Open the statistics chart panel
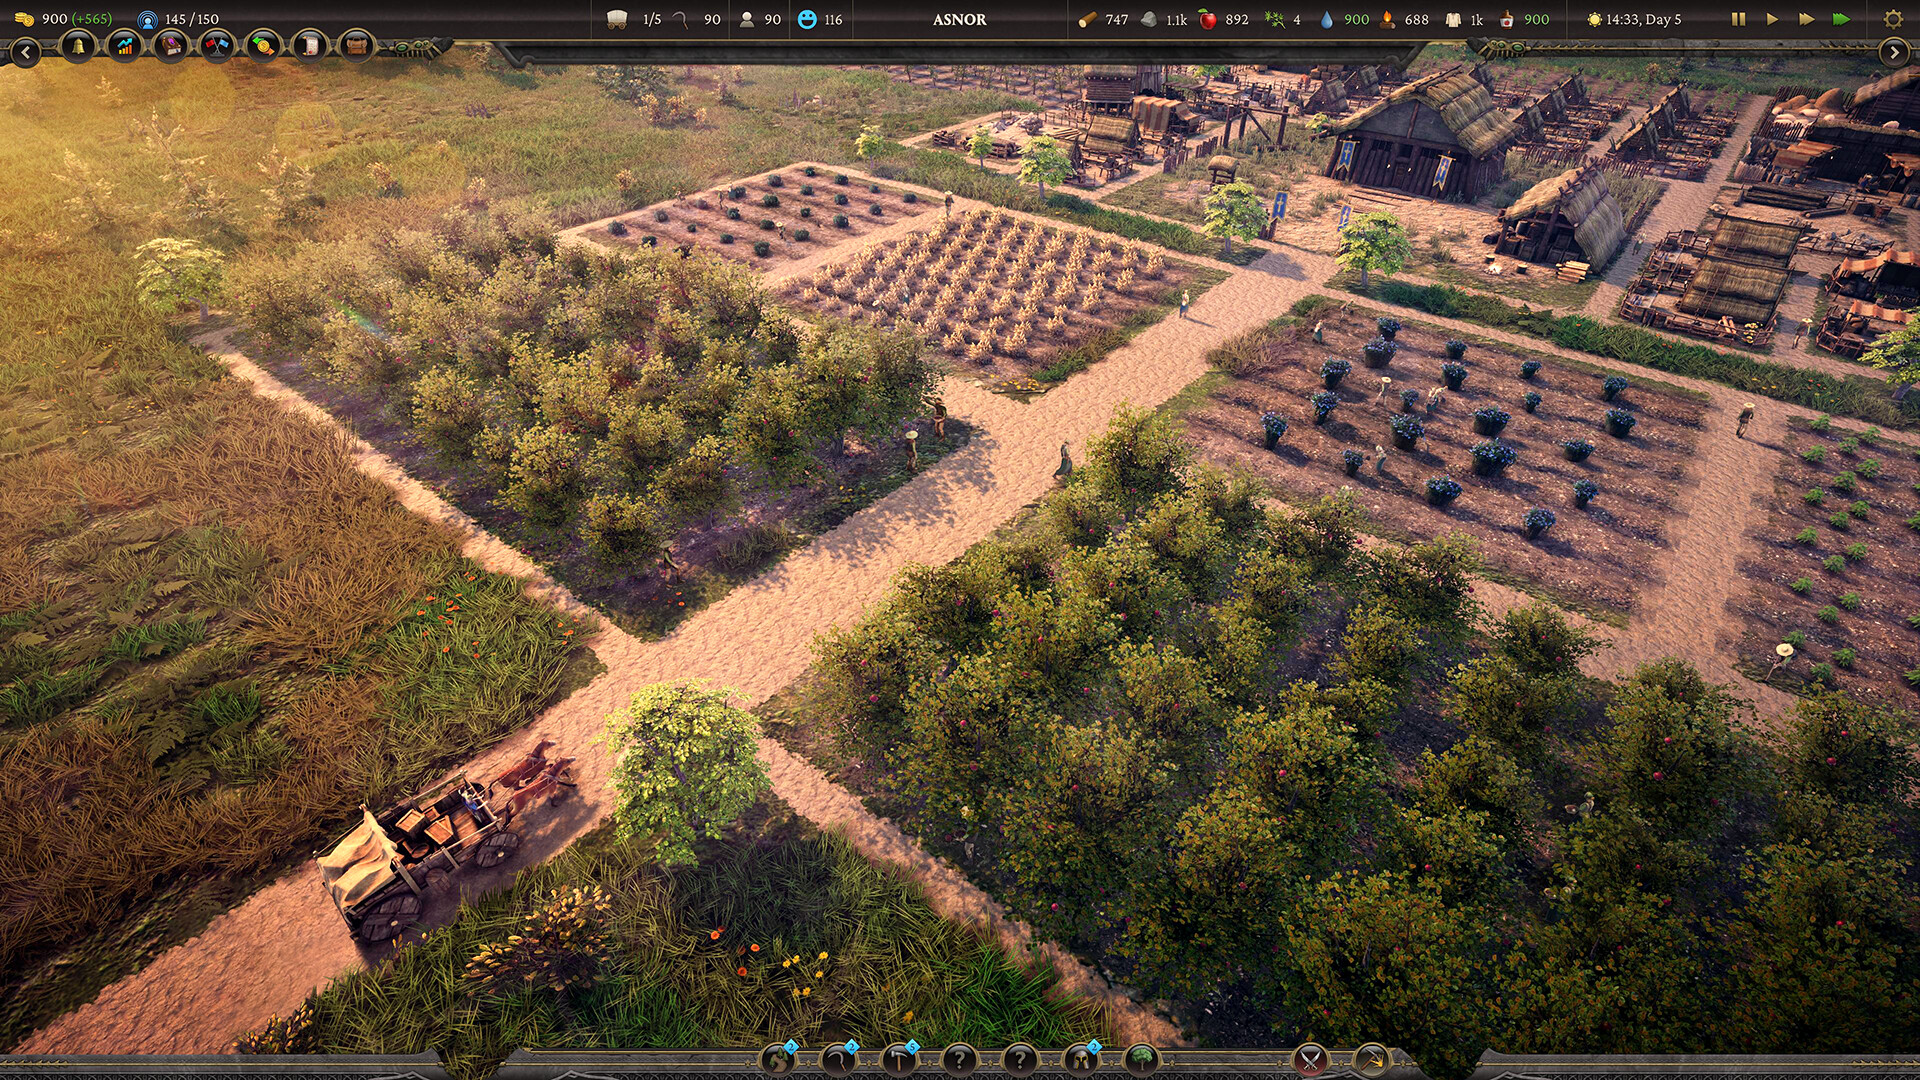 (123, 47)
